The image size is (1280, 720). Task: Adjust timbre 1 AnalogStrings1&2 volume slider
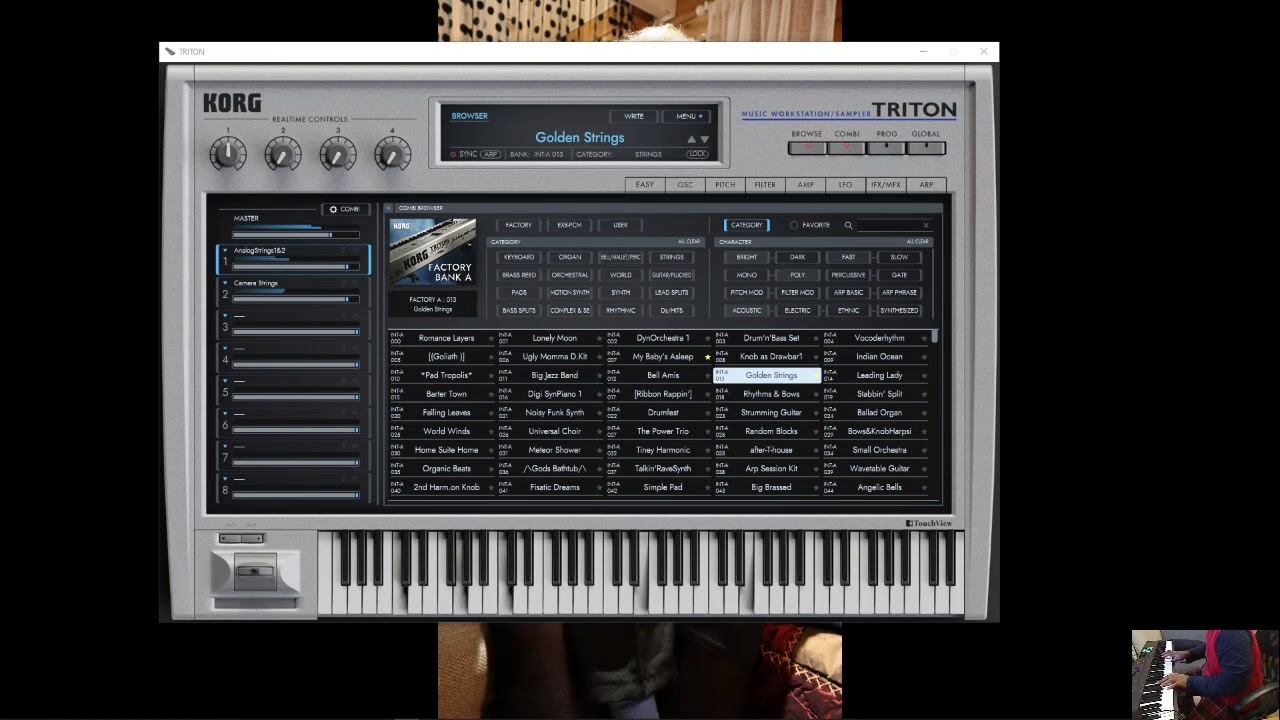[296, 267]
